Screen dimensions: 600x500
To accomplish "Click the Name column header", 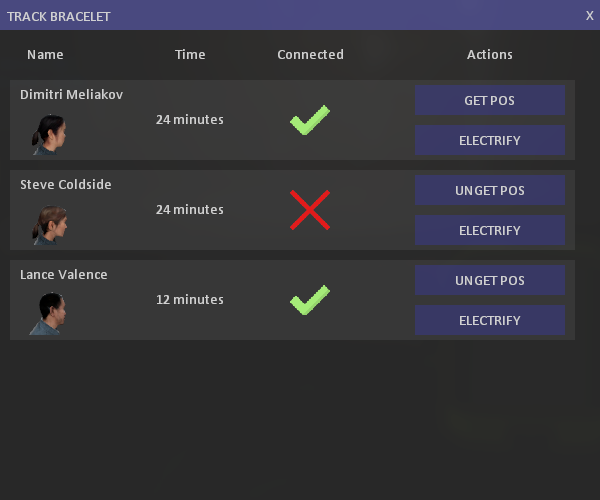I will coord(45,55).
